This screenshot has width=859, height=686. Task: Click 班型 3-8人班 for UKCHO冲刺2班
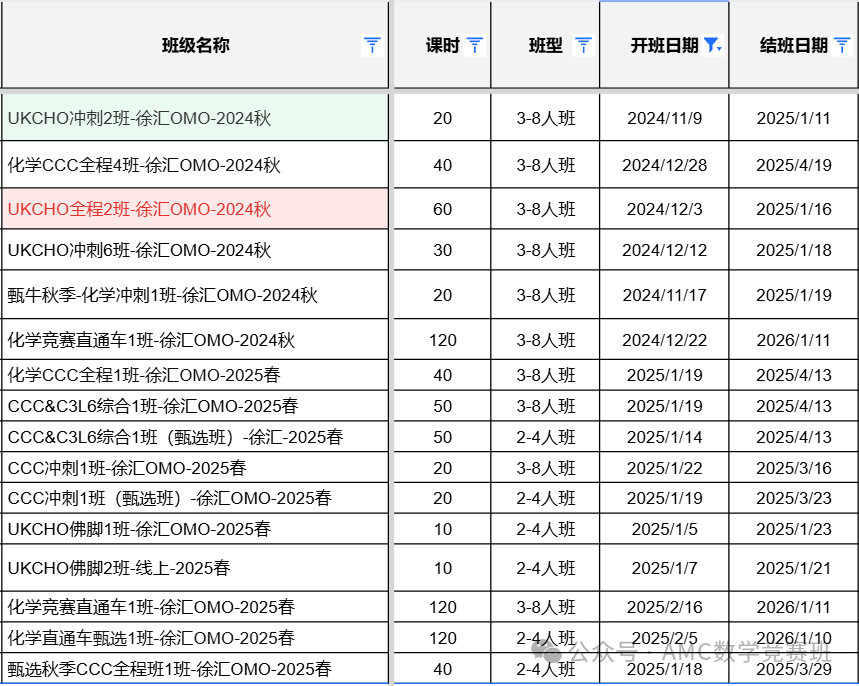[x=546, y=118]
